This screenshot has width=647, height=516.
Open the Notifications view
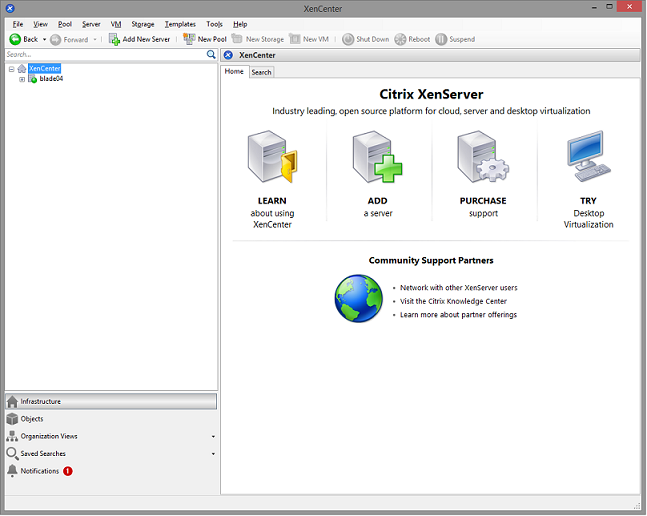[x=111, y=471]
